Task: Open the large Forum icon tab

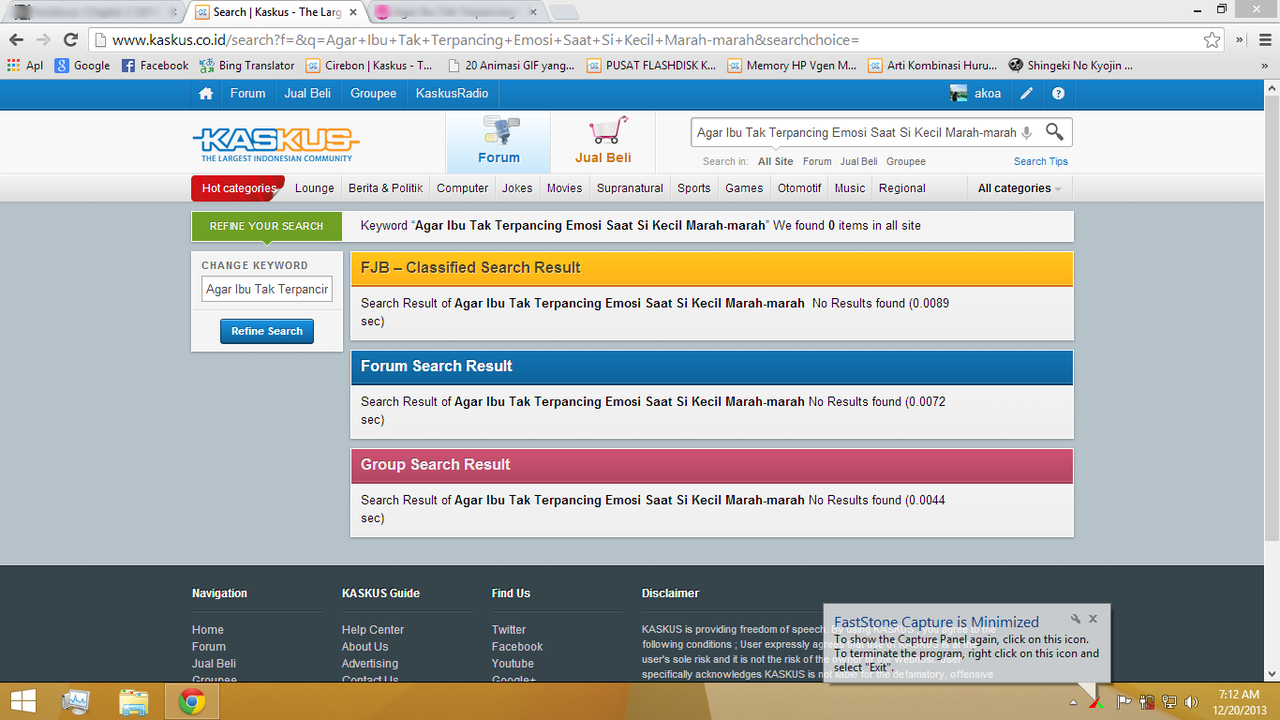Action: [498, 141]
